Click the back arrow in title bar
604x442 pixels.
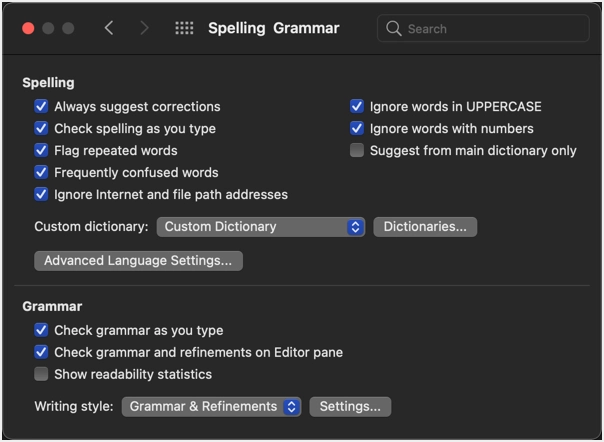click(109, 28)
